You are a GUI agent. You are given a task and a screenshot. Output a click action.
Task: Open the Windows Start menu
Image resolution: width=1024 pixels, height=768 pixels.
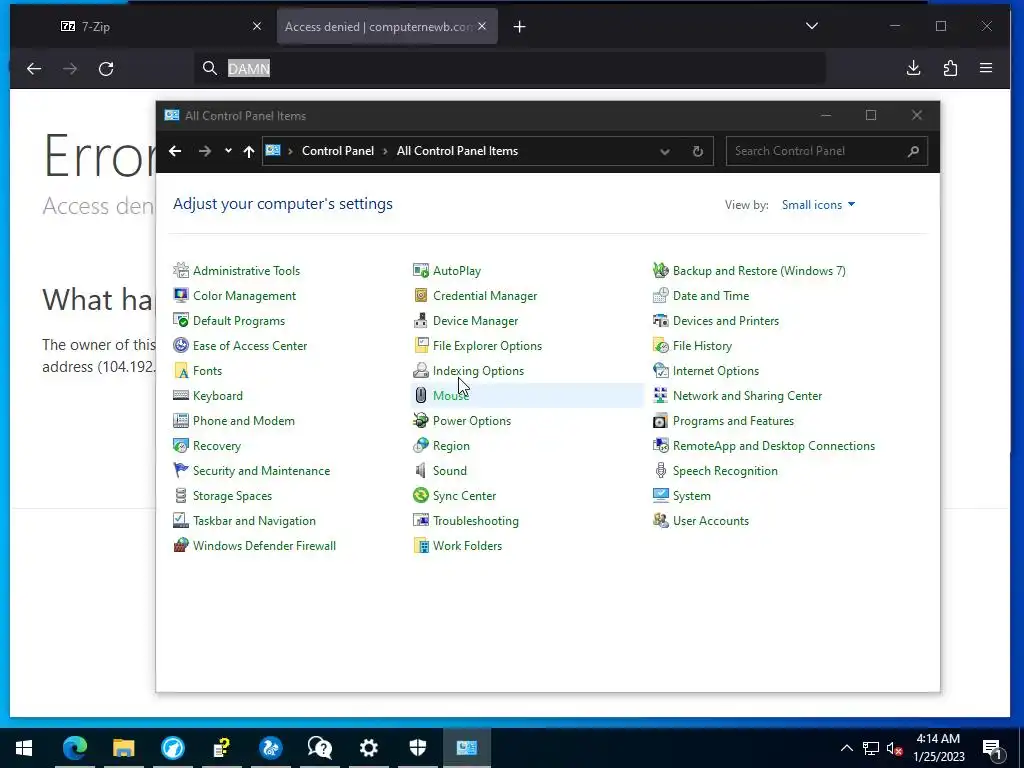24,748
